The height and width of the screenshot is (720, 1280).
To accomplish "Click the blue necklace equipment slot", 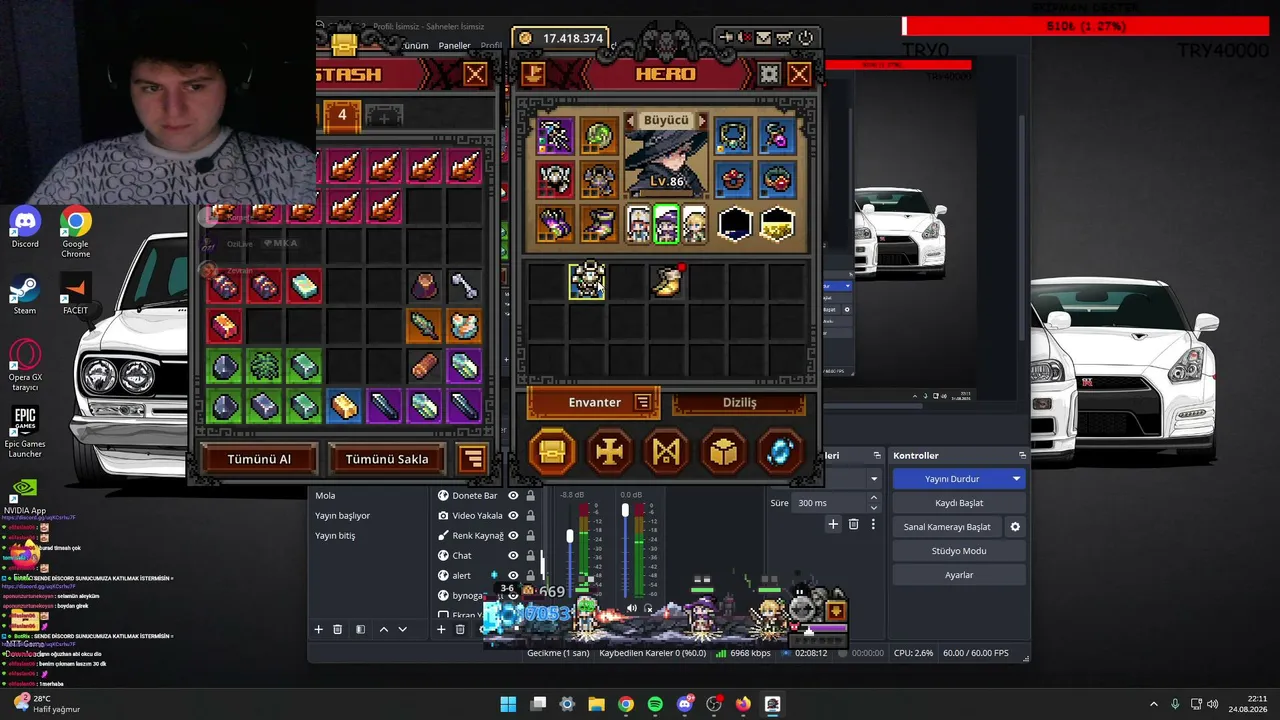I will 733,136.
